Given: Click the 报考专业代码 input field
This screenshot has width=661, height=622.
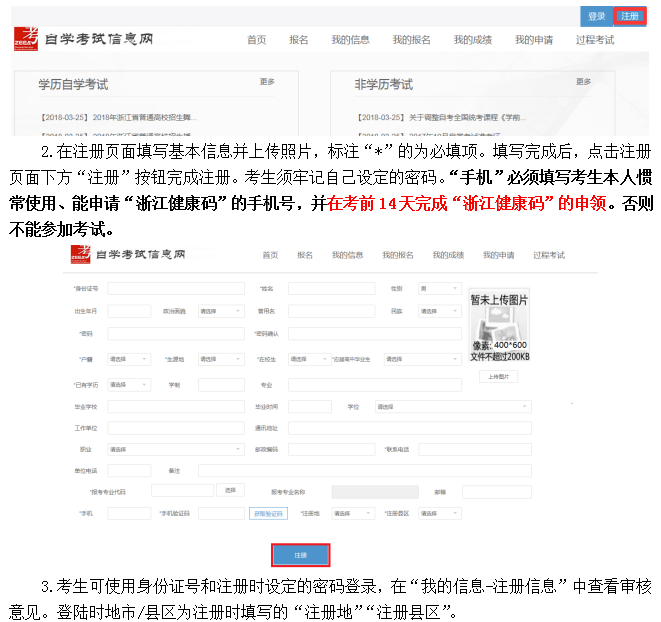Looking at the screenshot, I should 182,490.
